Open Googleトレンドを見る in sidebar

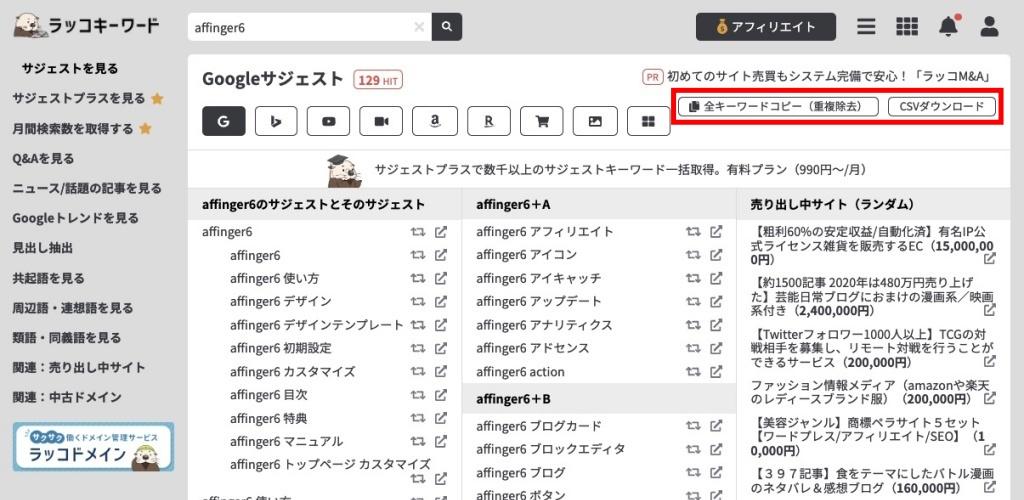pos(75,218)
